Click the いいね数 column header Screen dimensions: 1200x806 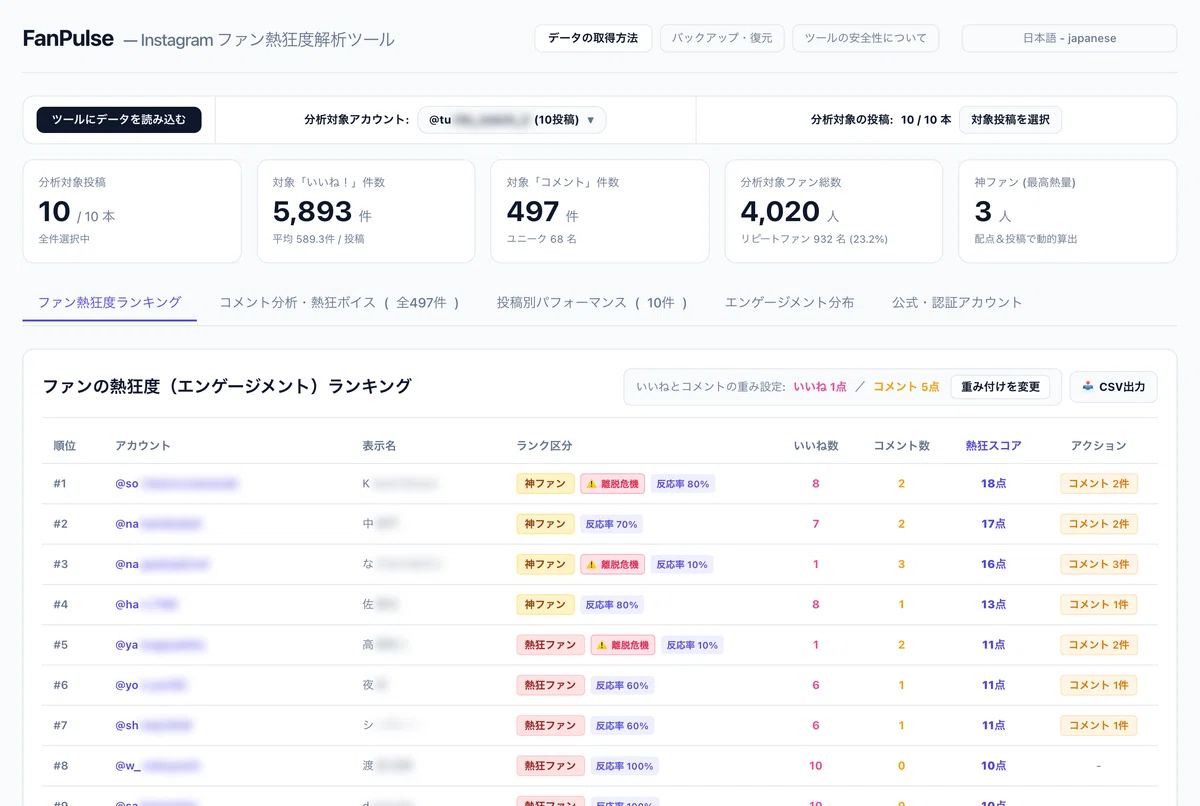816,446
